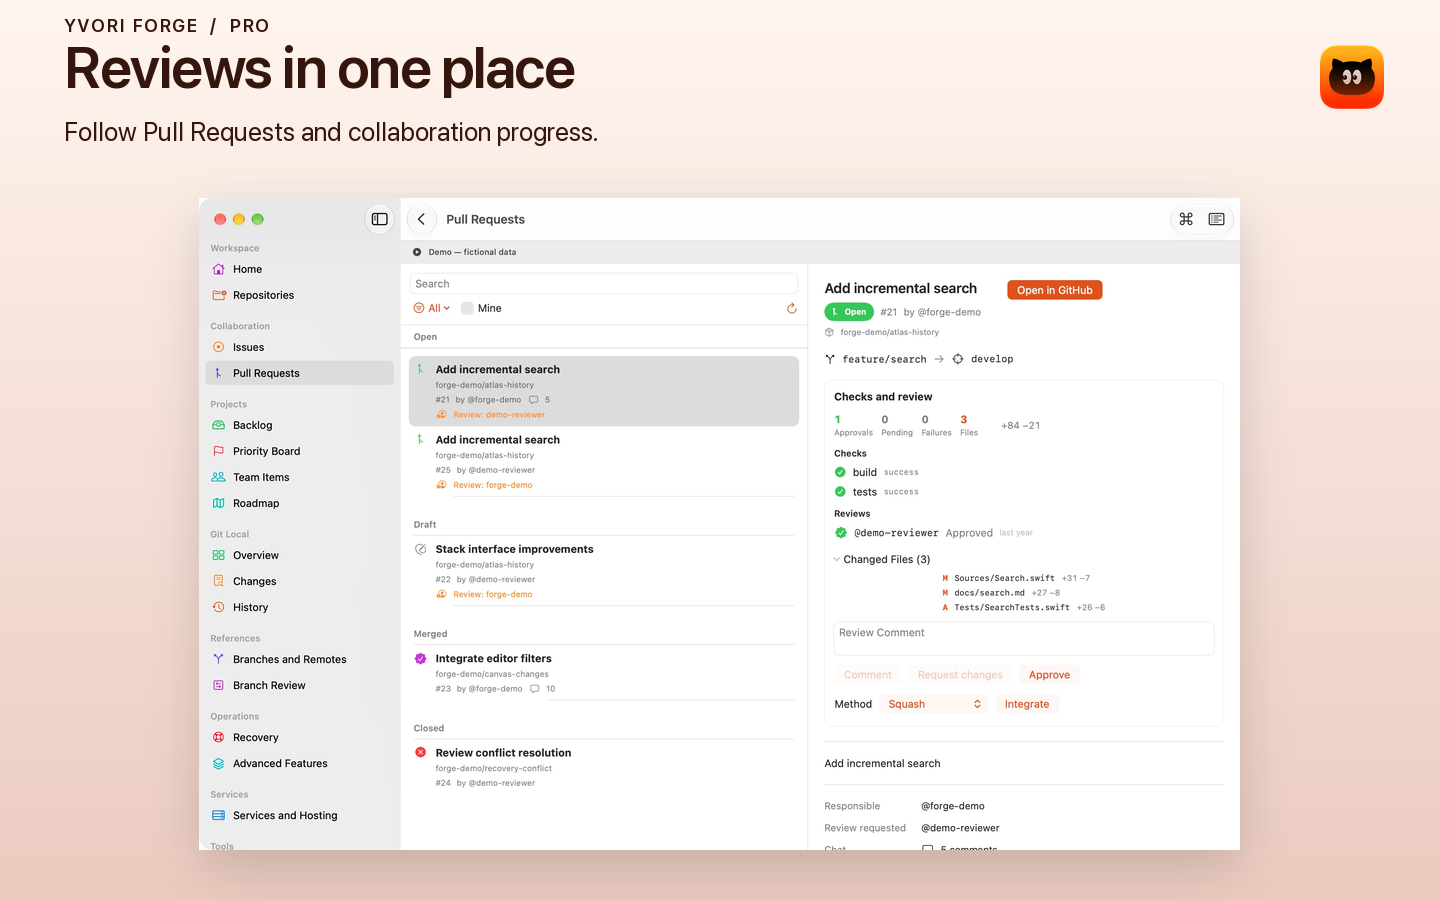Click the tests success check row
Screen dimensions: 1440x900
click(x=877, y=492)
